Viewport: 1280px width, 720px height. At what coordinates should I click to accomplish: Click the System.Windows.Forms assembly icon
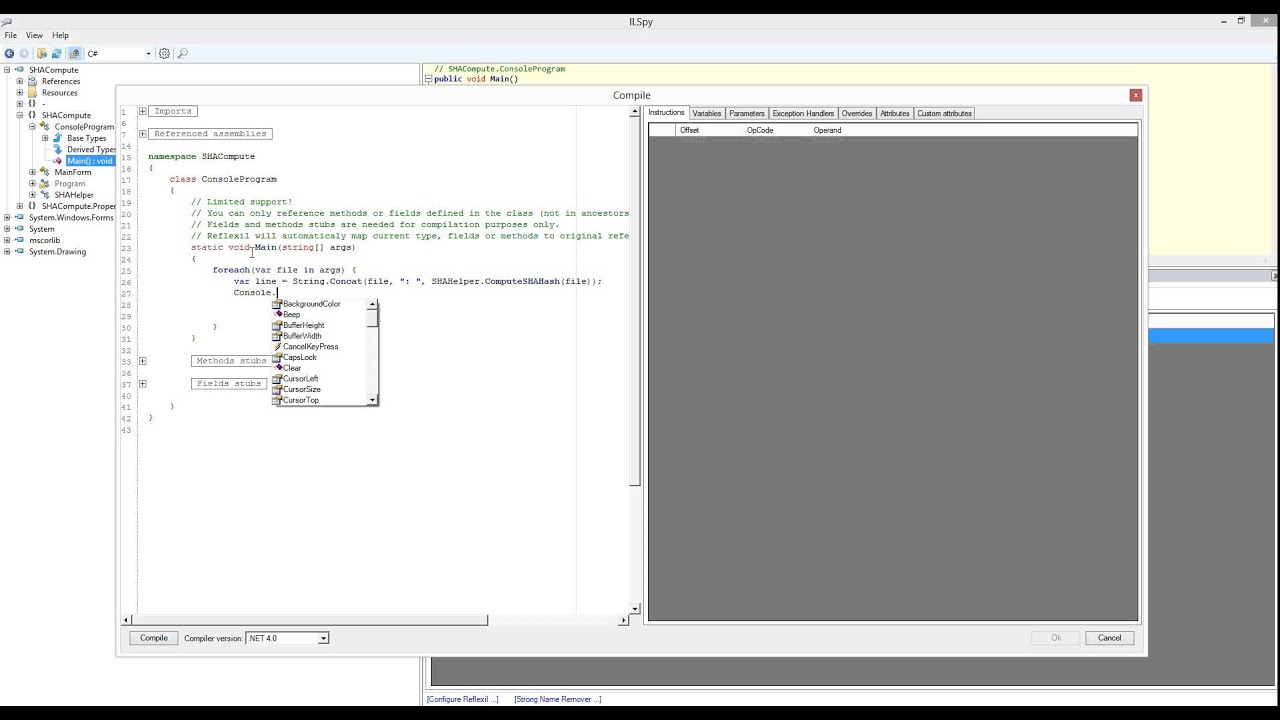click(x=20, y=217)
